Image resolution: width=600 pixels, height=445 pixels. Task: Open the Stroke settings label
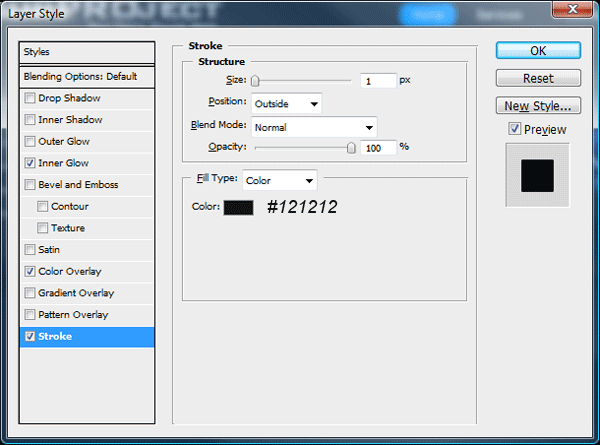pos(55,337)
